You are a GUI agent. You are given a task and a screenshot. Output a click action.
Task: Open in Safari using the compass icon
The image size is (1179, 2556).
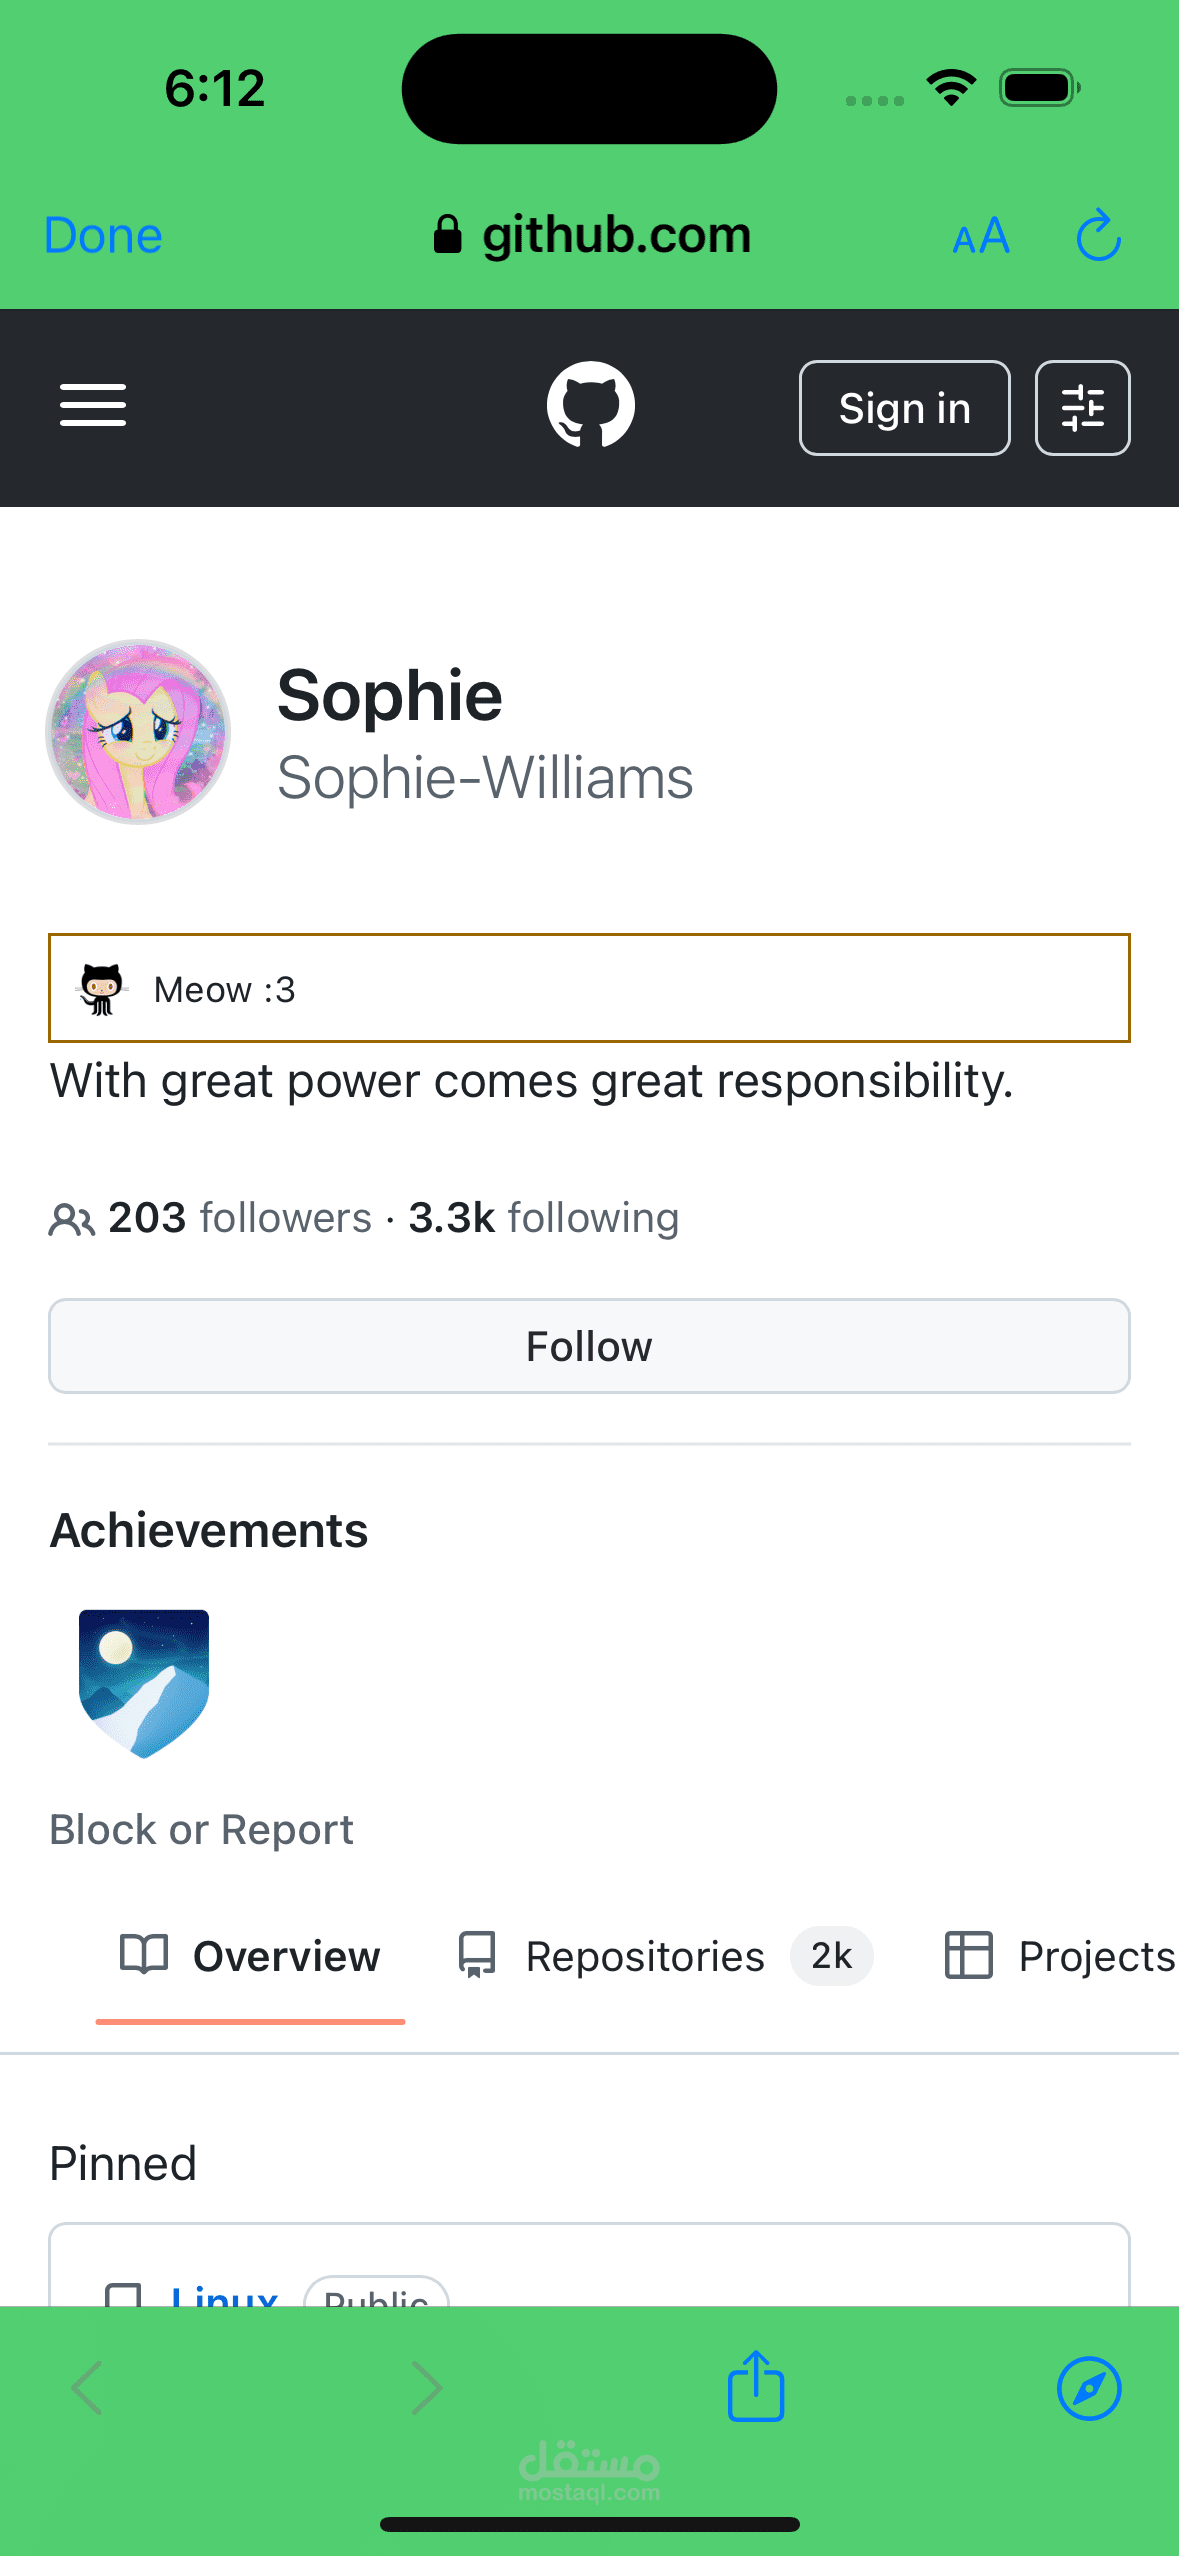(1089, 2388)
